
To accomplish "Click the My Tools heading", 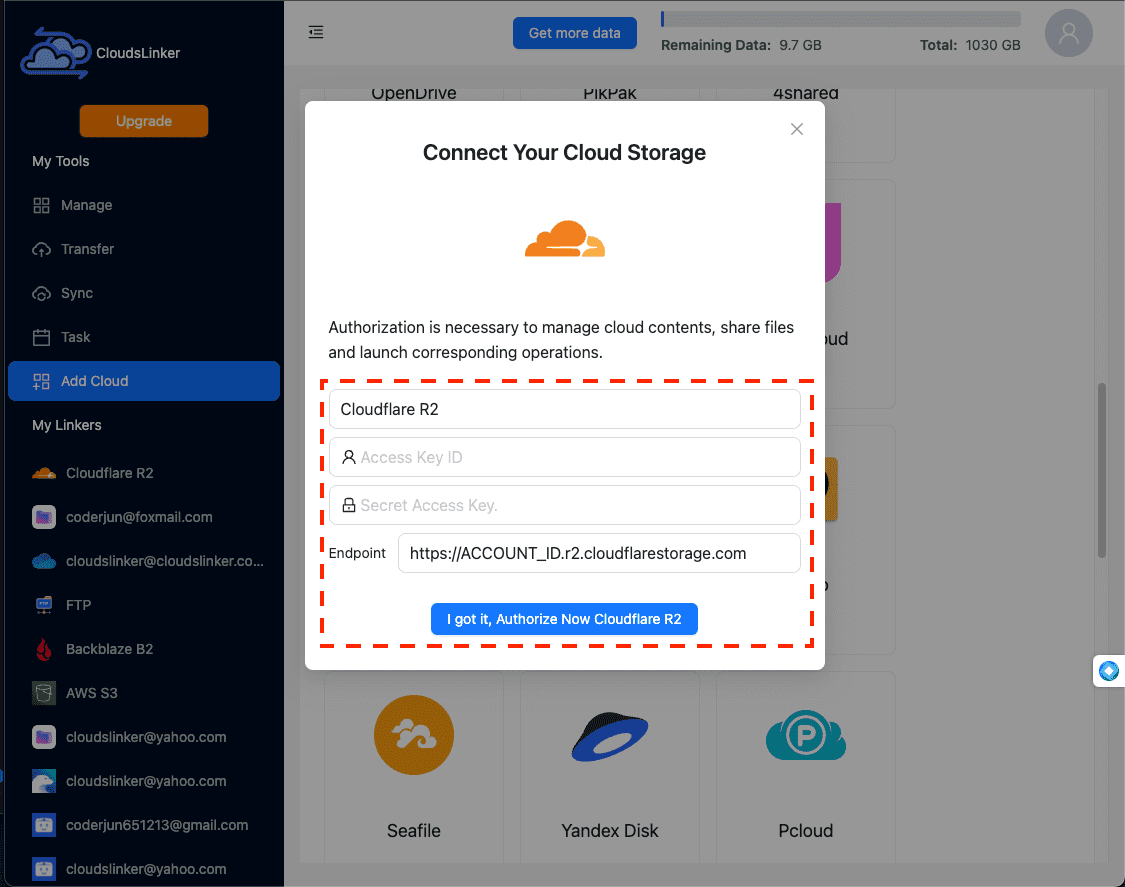I will click(60, 161).
